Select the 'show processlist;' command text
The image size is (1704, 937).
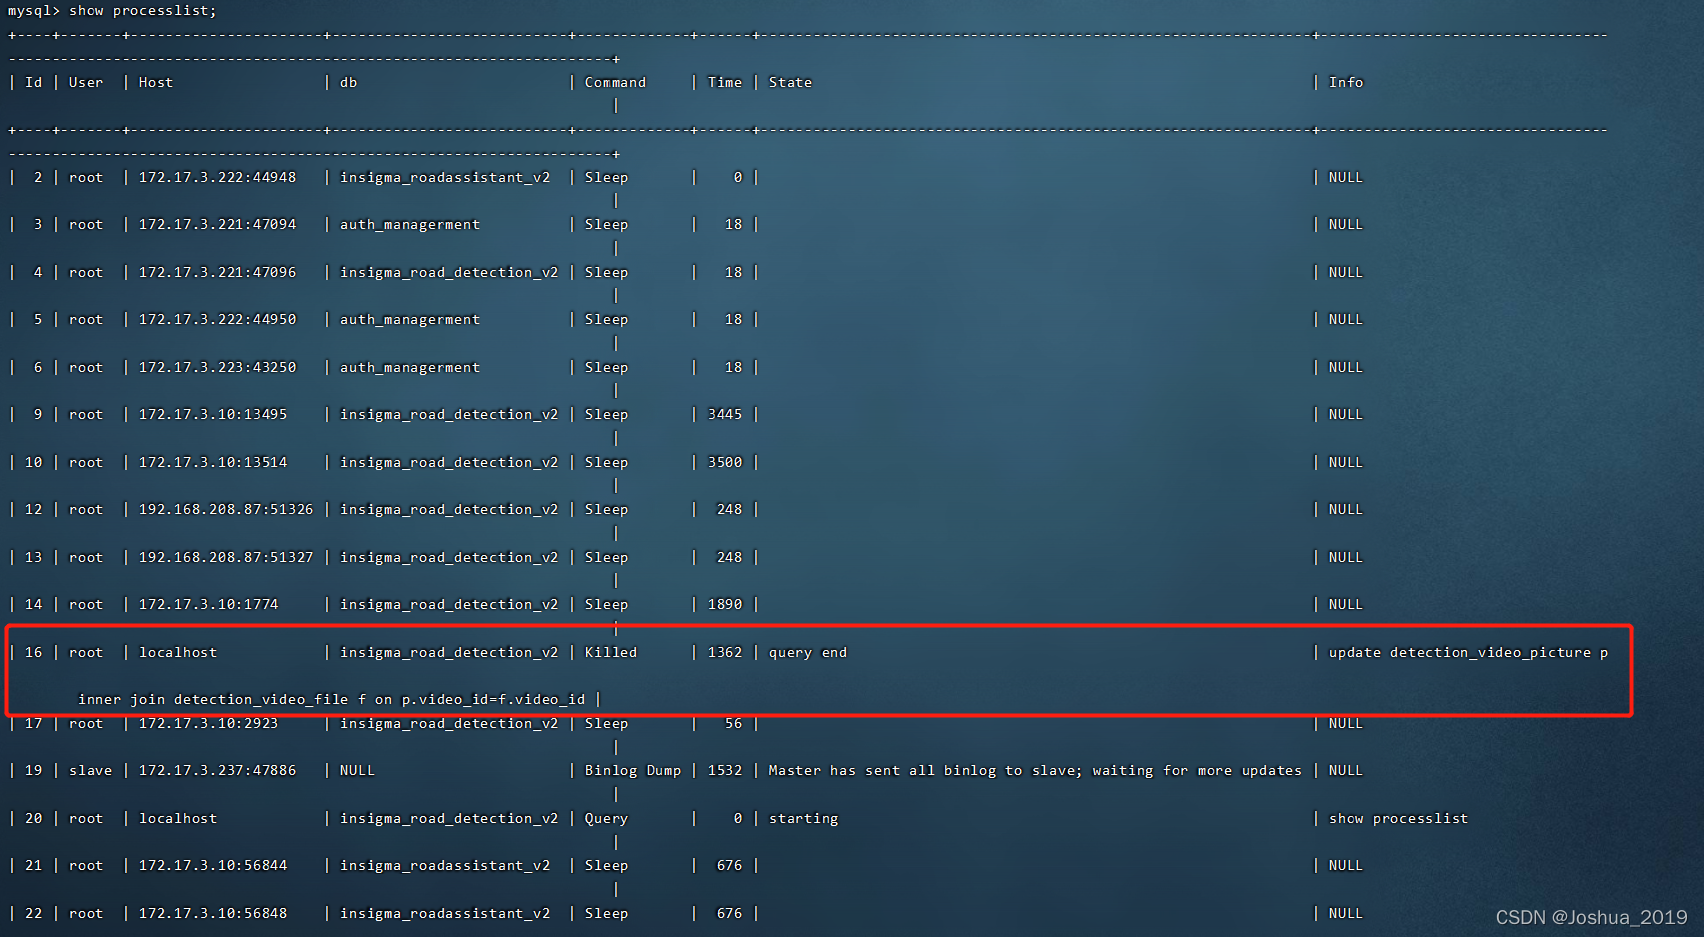click(x=142, y=11)
